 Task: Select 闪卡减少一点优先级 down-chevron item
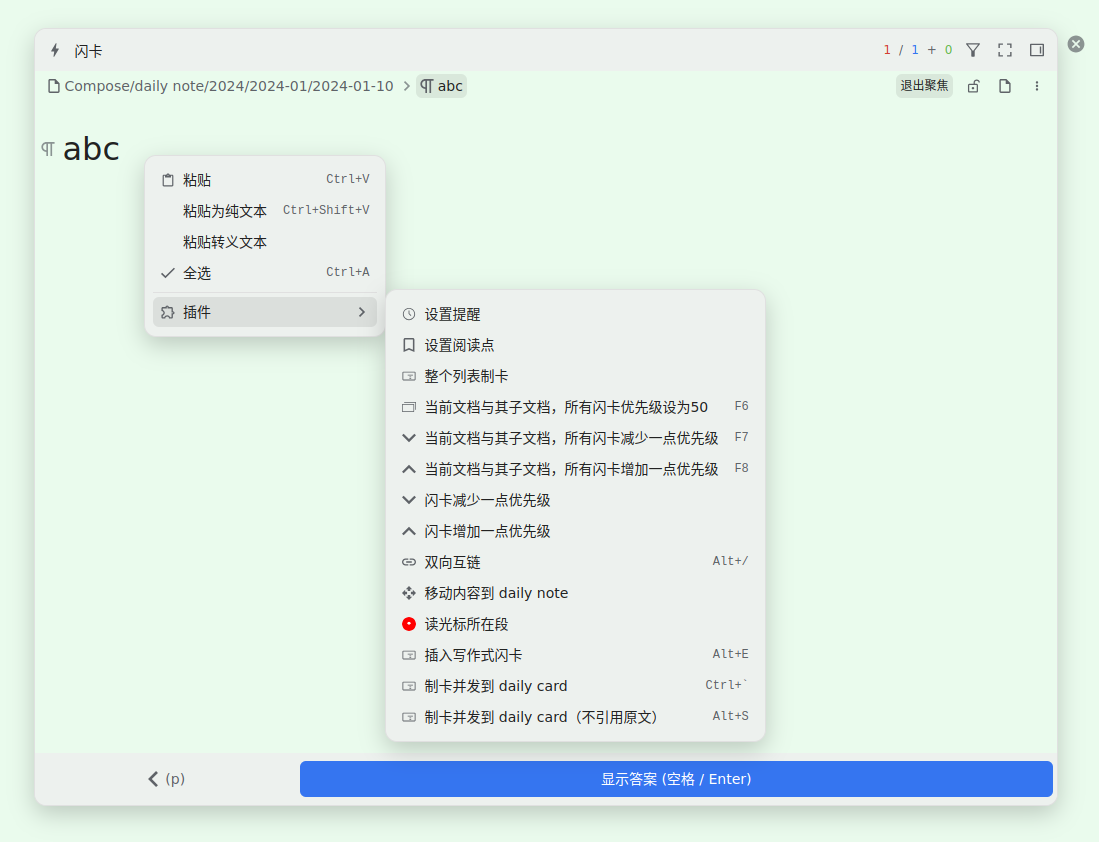[x=487, y=500]
